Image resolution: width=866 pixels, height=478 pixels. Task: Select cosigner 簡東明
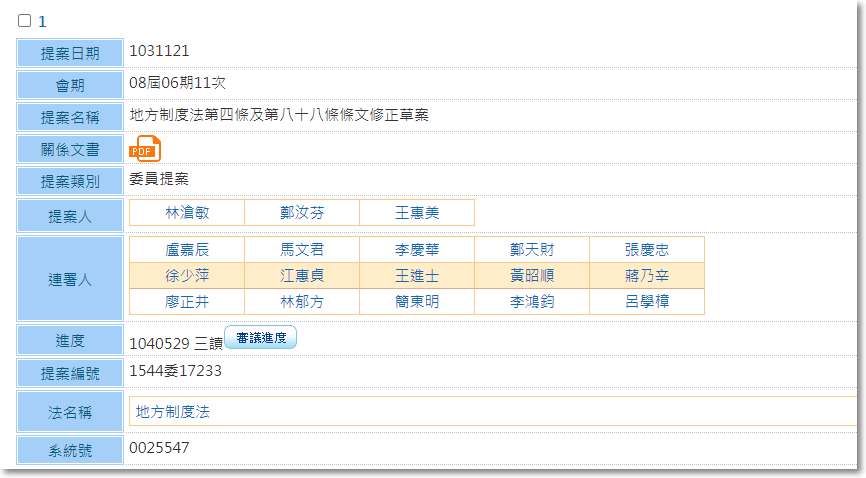[417, 302]
